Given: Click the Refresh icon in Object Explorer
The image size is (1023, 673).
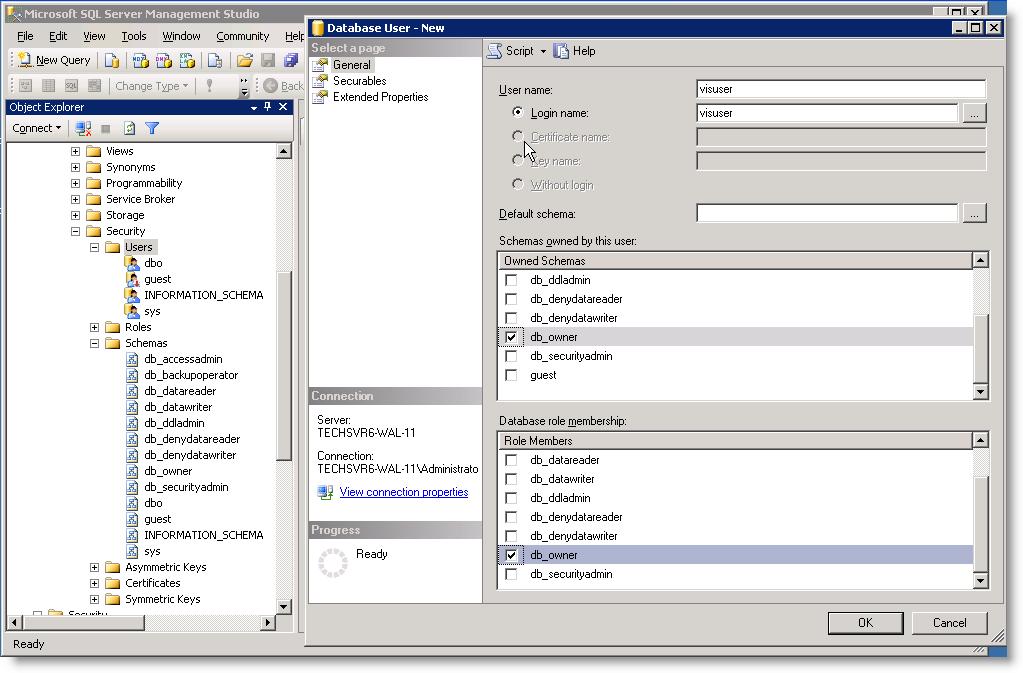Looking at the screenshot, I should click(129, 128).
